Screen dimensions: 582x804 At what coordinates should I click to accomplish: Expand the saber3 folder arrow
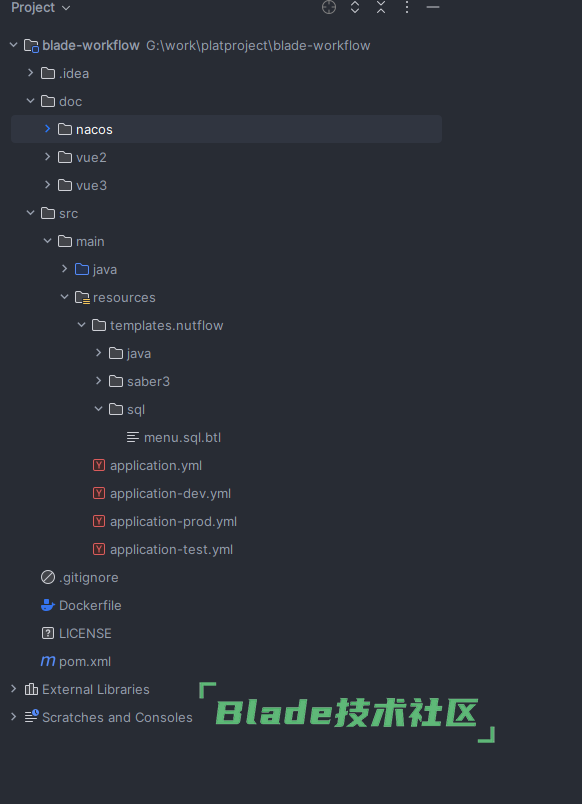tap(98, 381)
